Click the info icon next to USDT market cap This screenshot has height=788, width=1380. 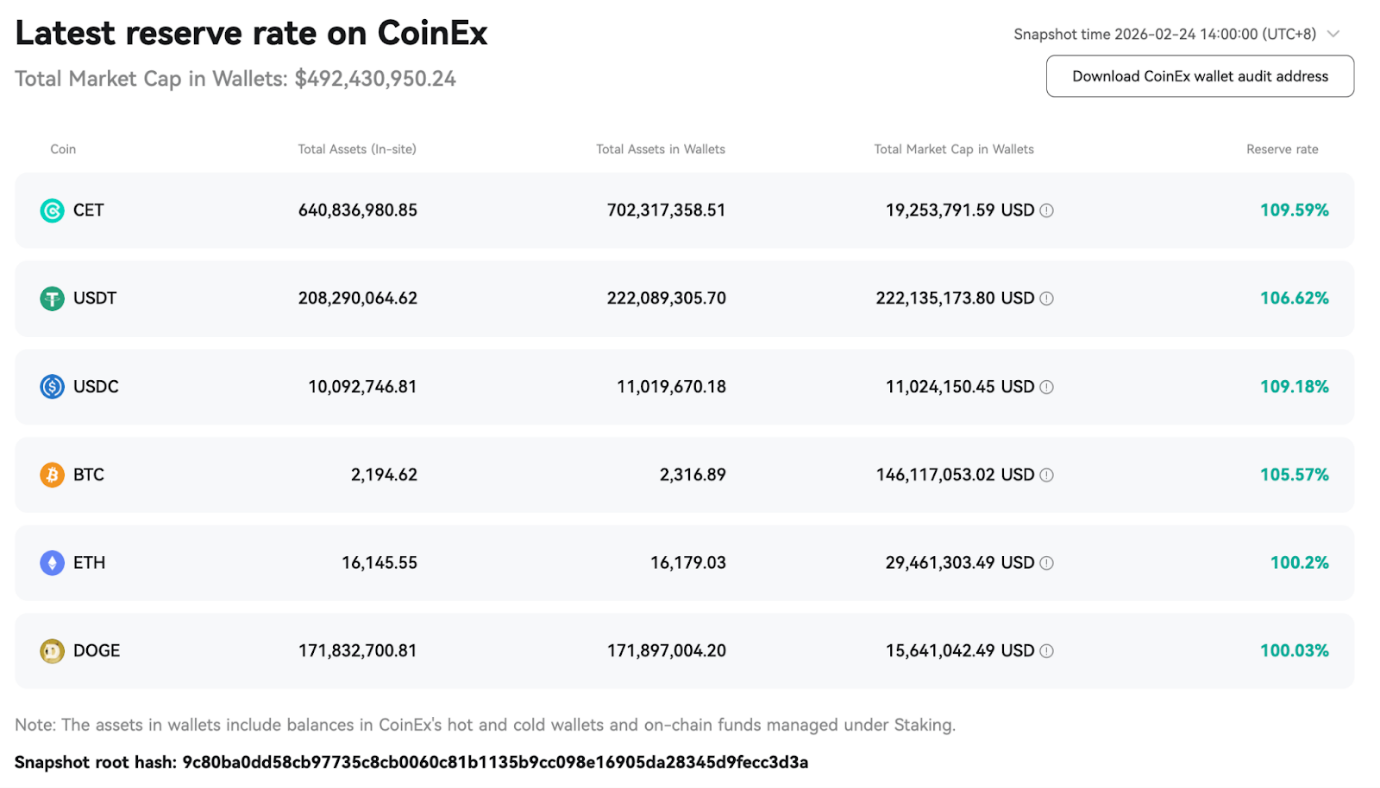[x=1046, y=298]
